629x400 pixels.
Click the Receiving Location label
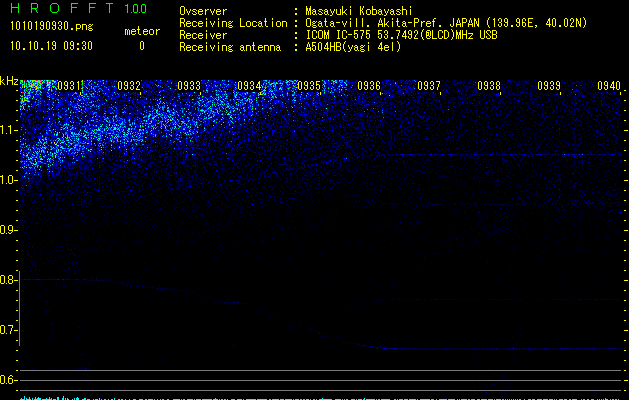(x=233, y=23)
